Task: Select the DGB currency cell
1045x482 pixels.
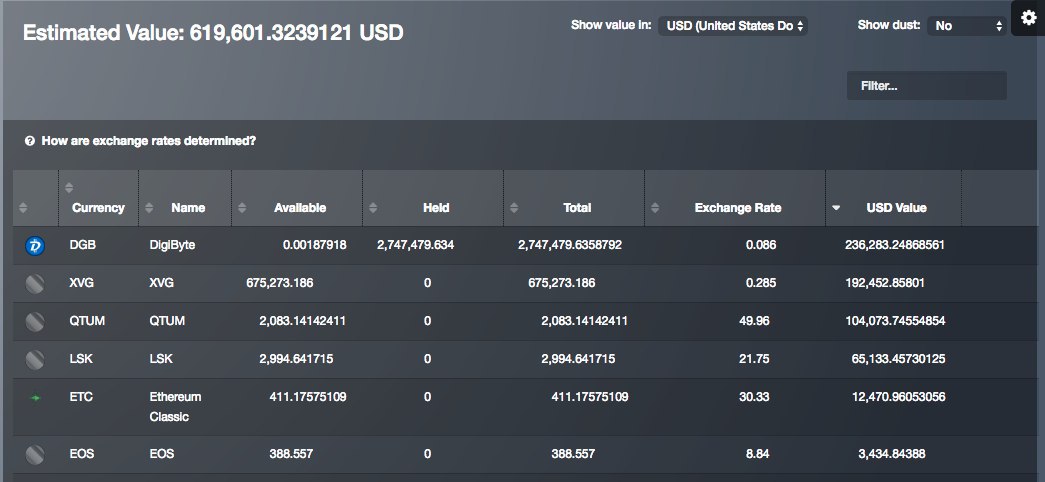Action: pos(83,245)
